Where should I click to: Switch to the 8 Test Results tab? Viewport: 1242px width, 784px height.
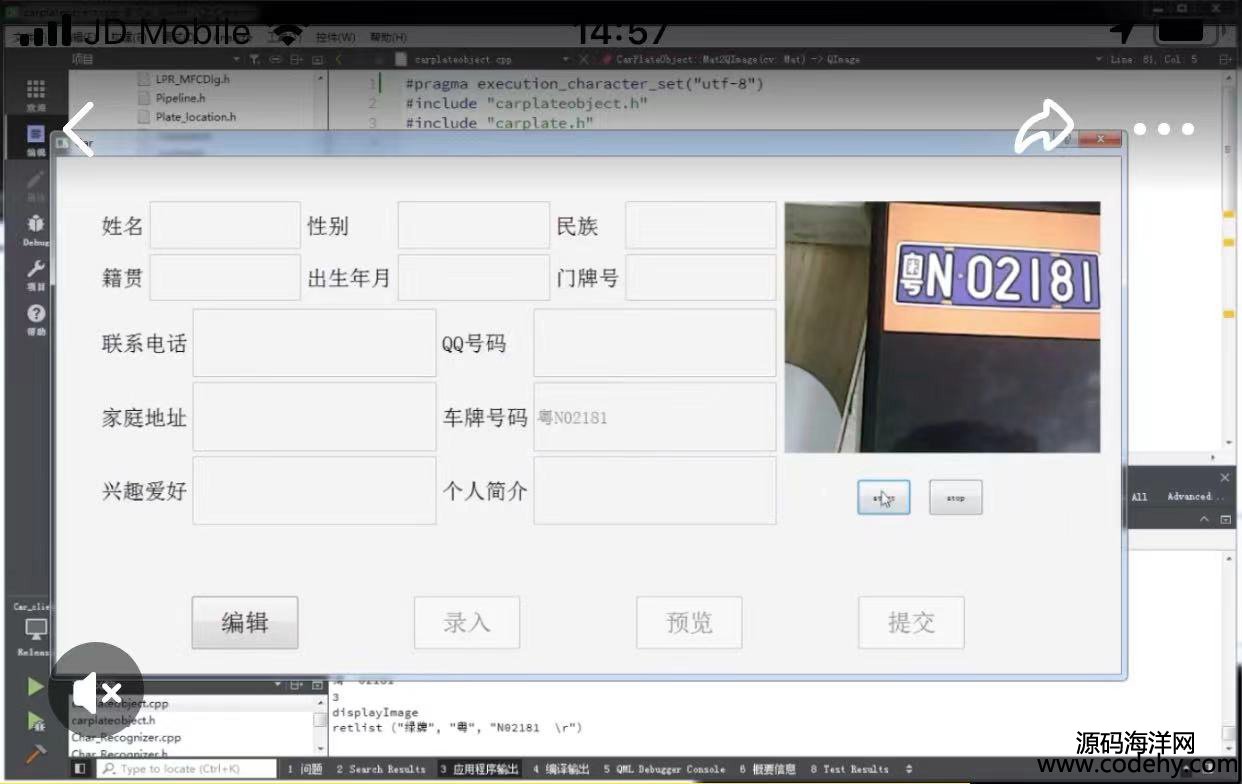point(849,769)
